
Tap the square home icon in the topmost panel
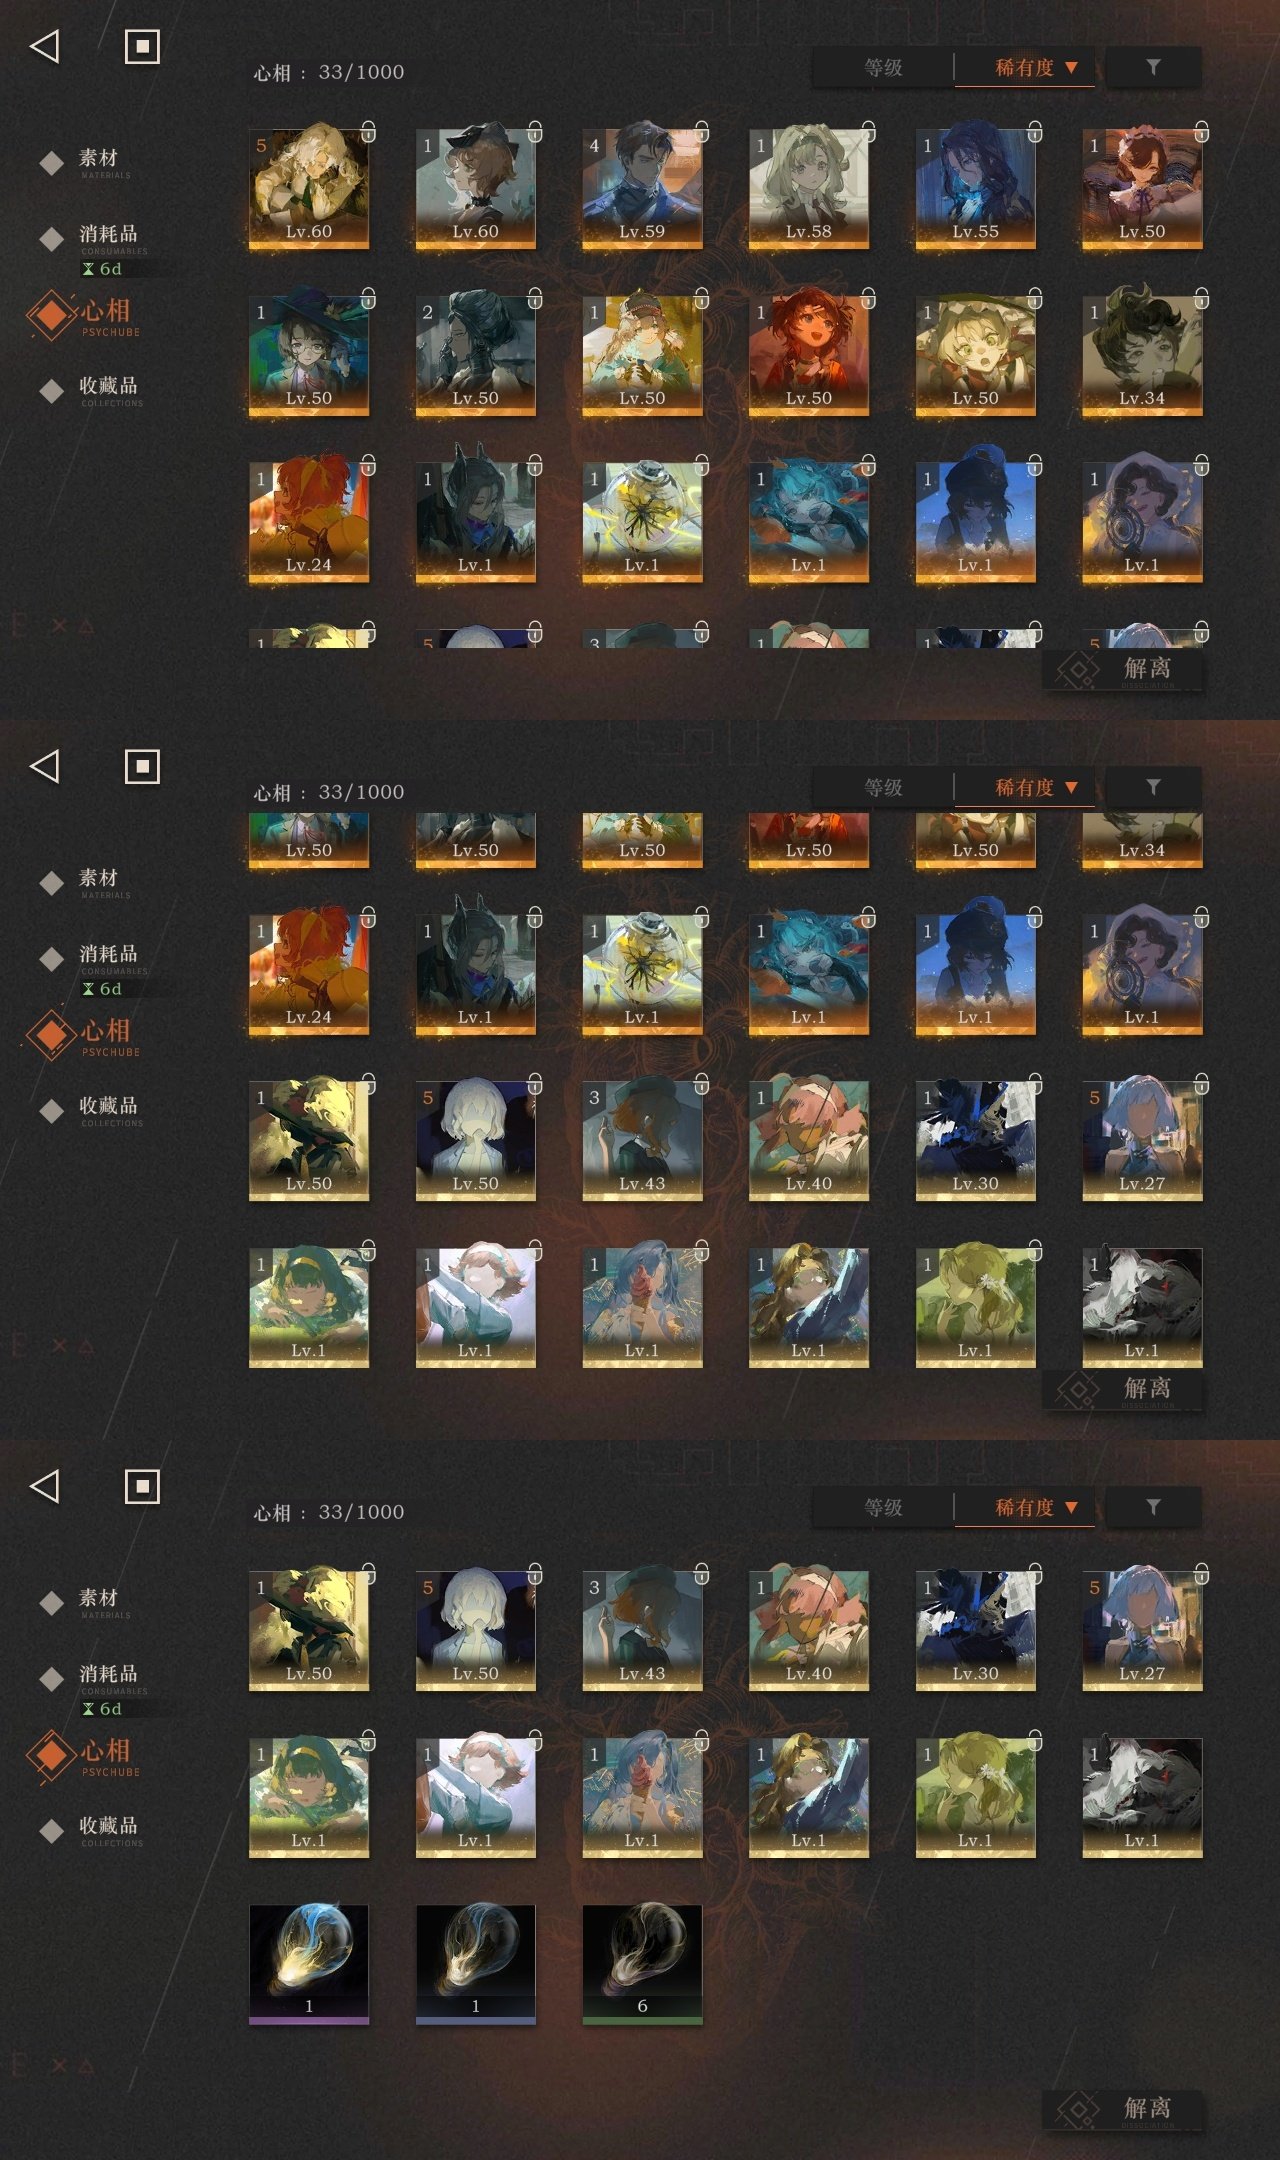click(142, 46)
